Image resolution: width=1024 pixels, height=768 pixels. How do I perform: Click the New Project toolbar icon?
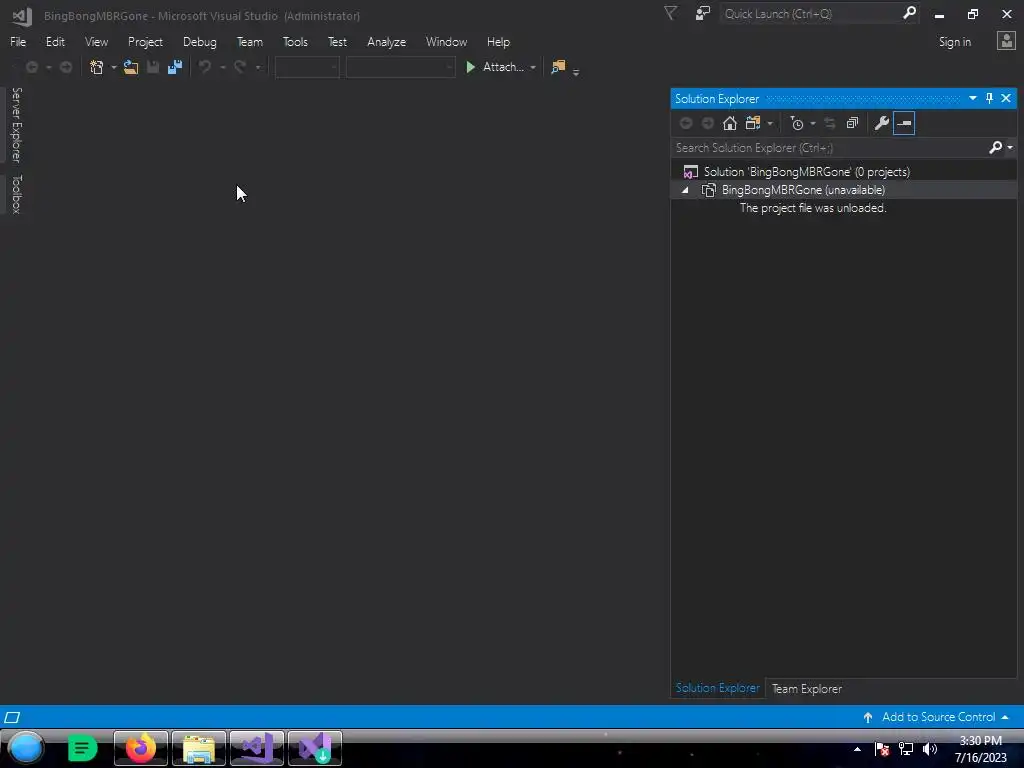[x=97, y=67]
